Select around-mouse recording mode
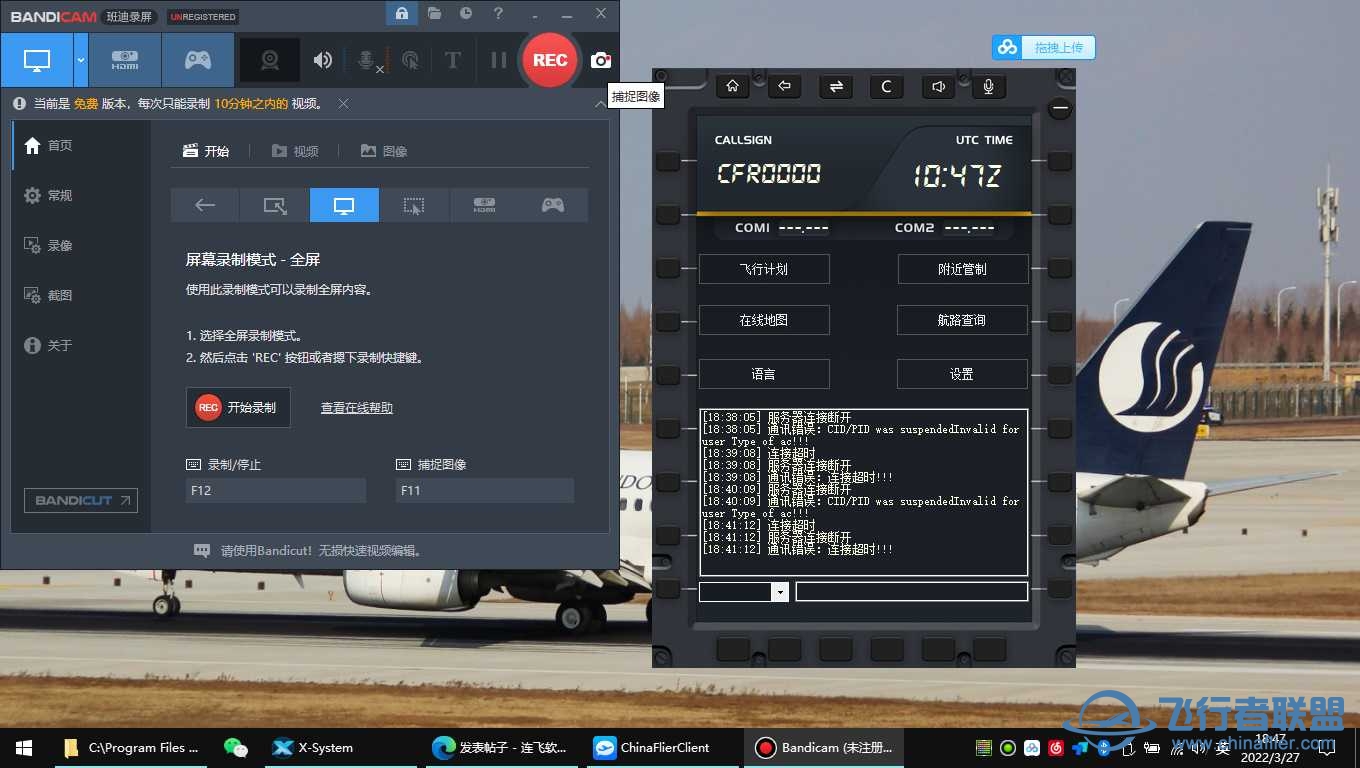 (414, 205)
